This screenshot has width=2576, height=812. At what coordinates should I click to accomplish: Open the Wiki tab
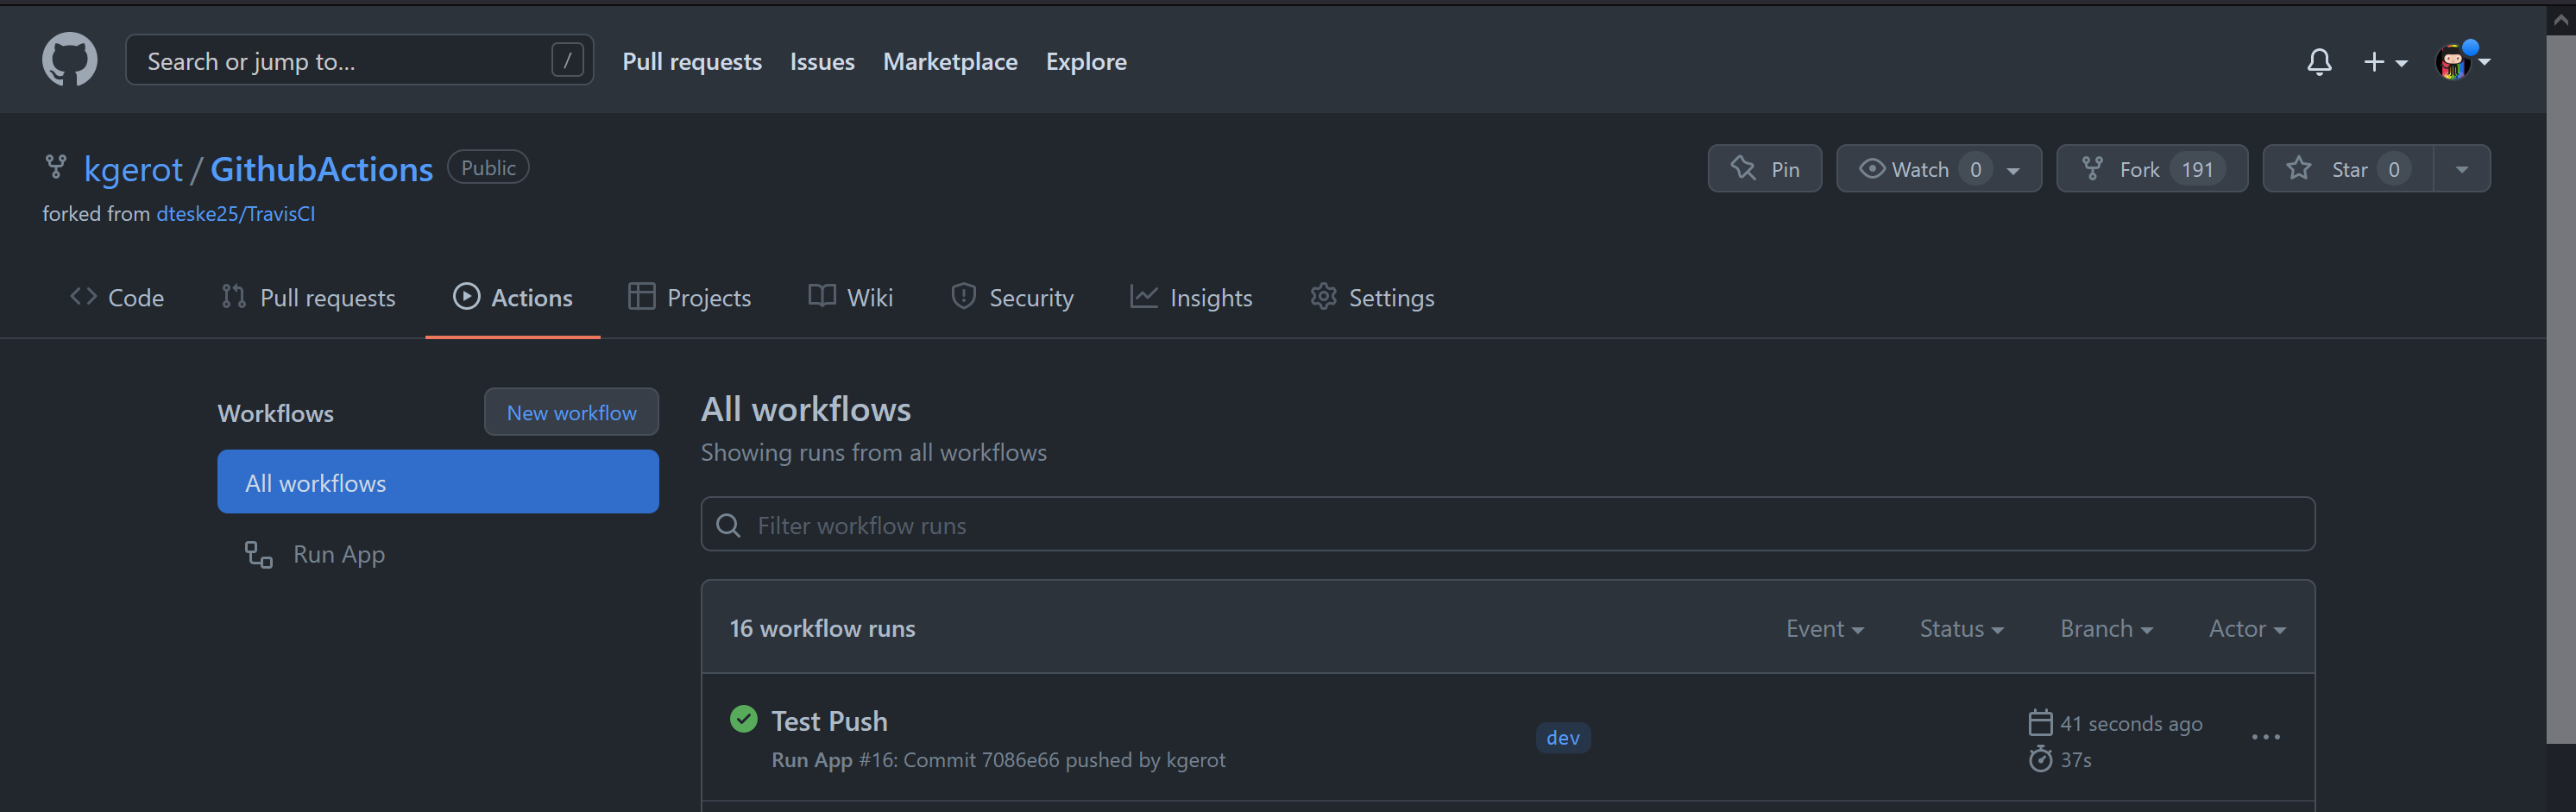(850, 298)
